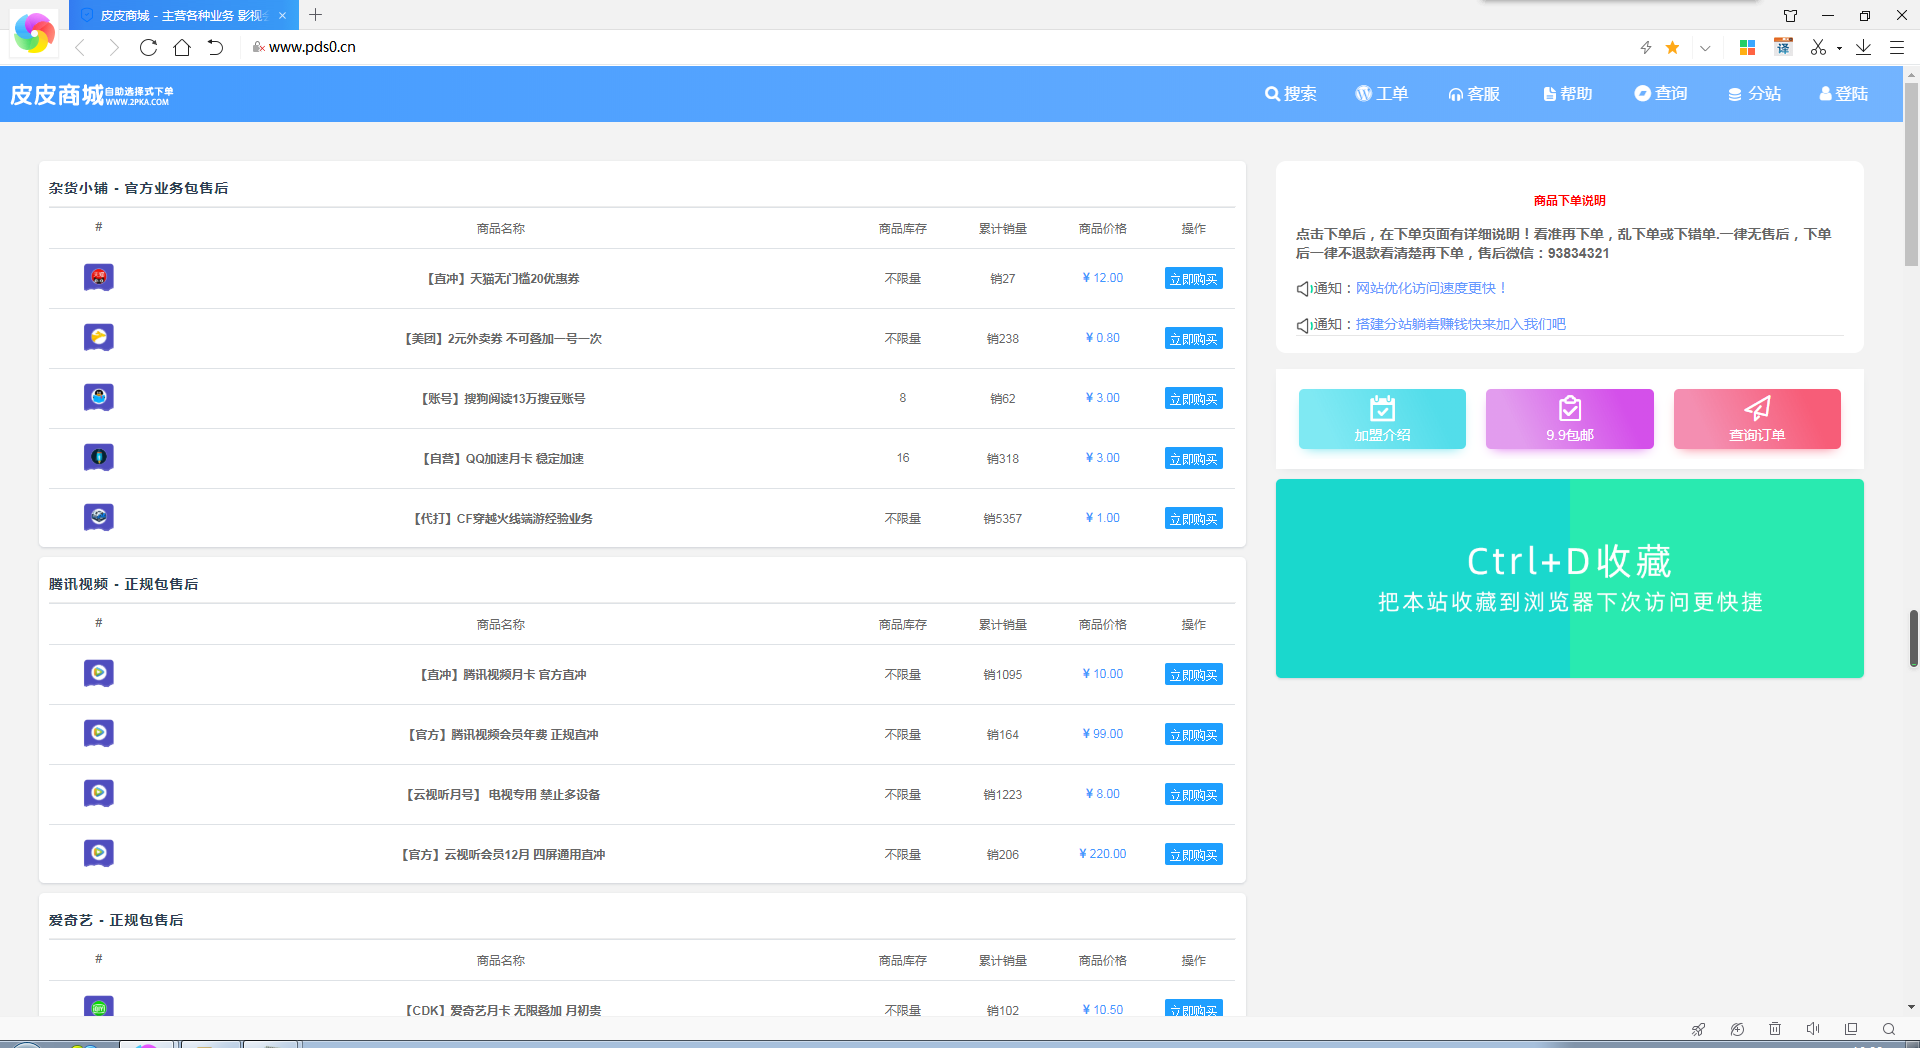Click the 皮皮商城 site logo

tap(91, 94)
